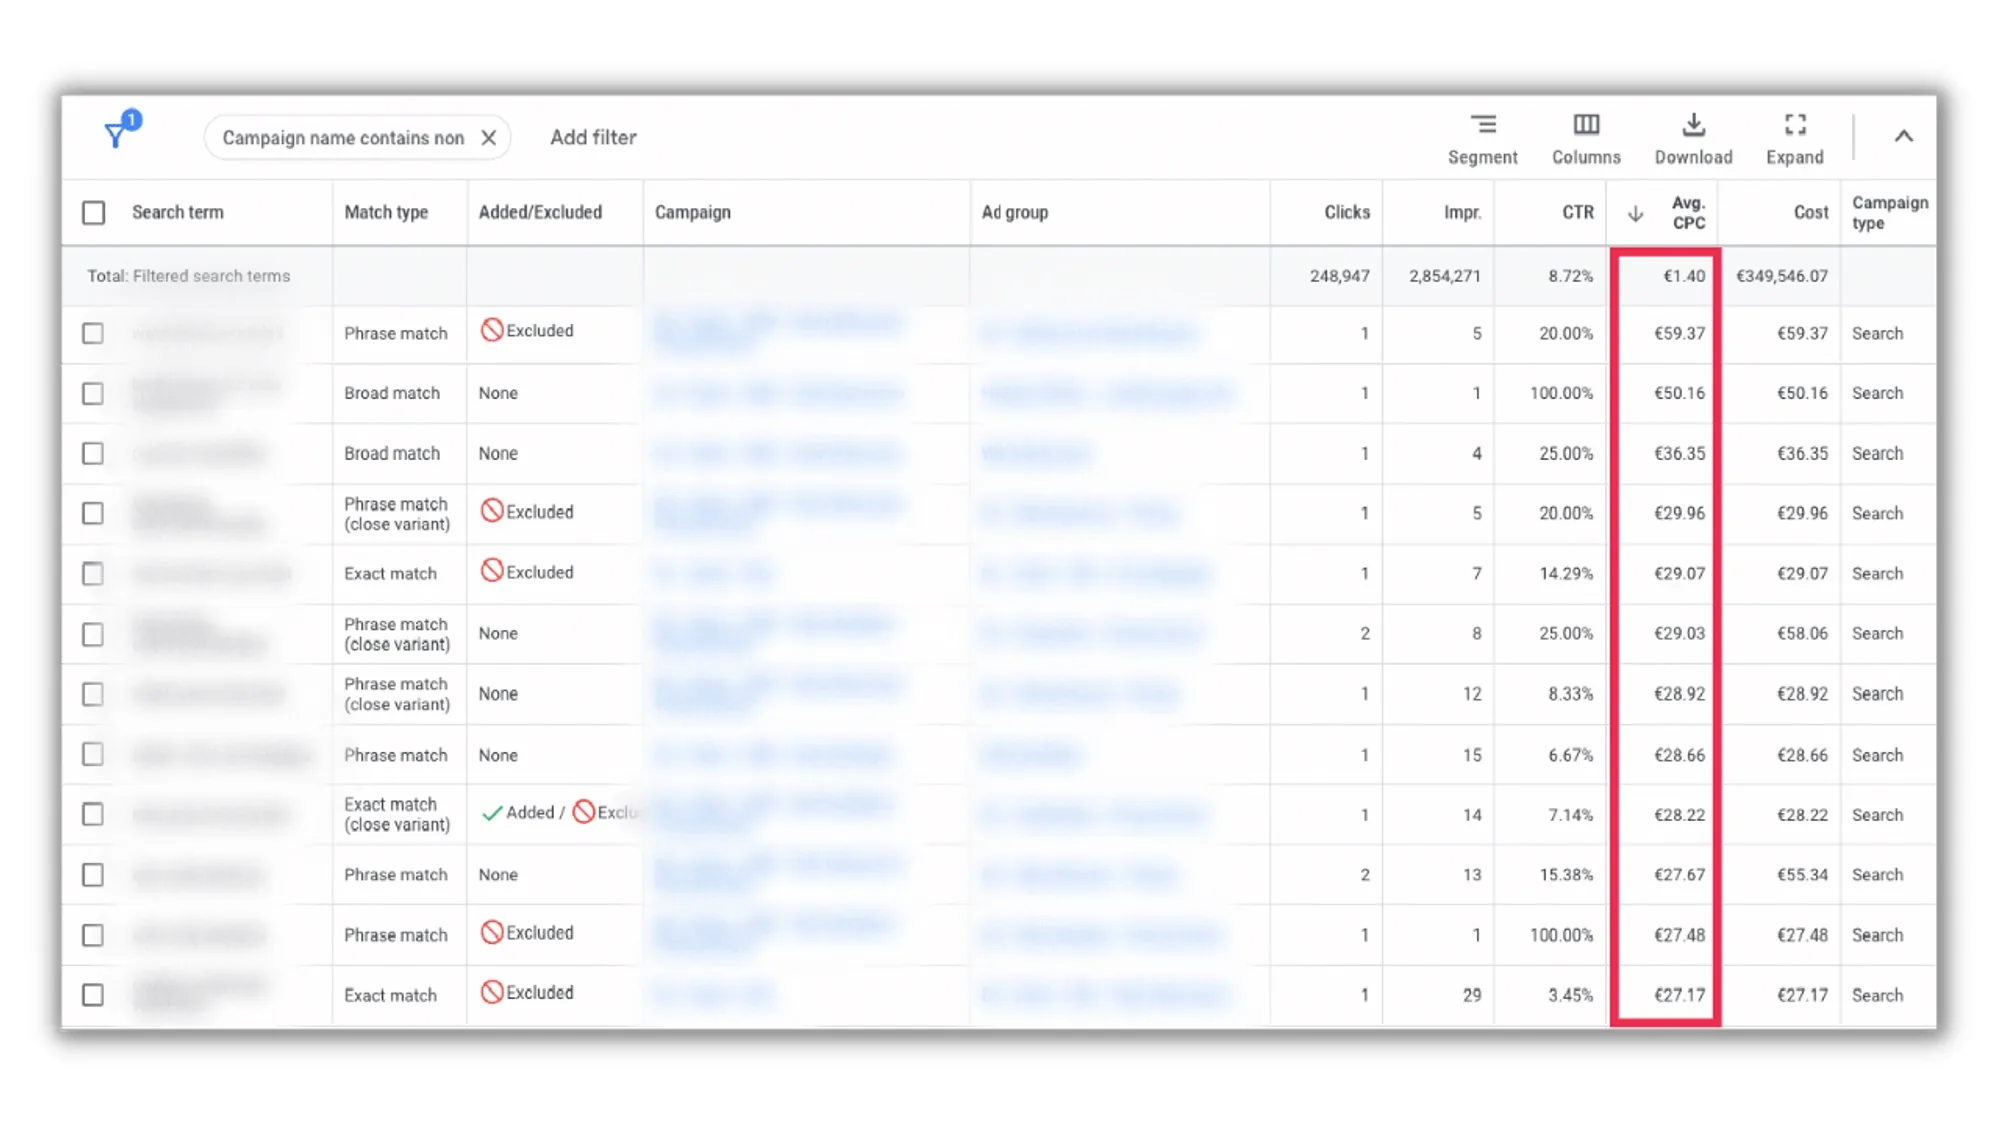Open the Segment menu
The image size is (2000, 1125).
(x=1482, y=138)
